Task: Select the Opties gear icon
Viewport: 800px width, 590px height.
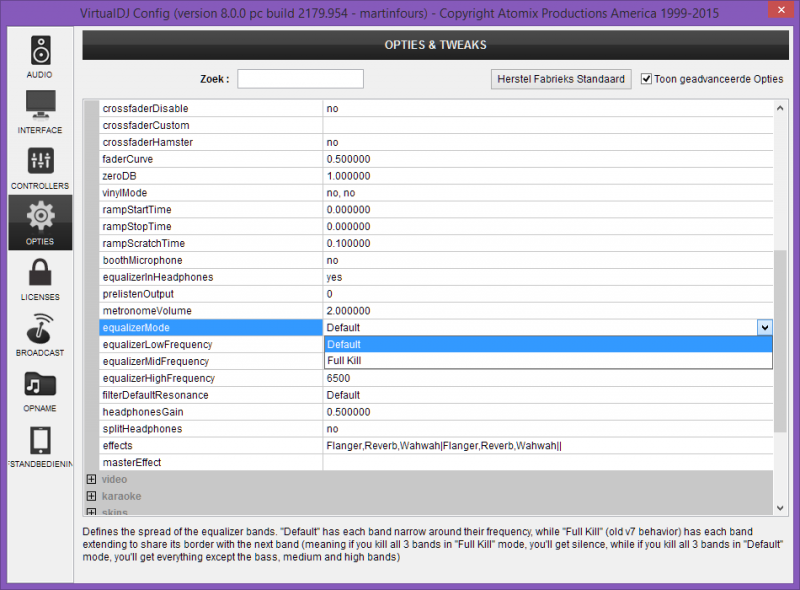Action: pos(40,216)
